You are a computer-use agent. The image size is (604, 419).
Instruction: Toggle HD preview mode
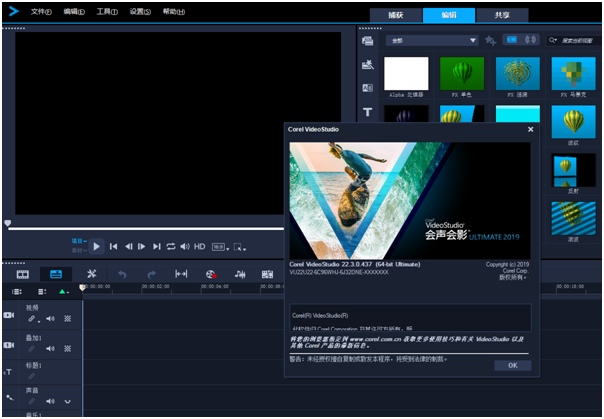[200, 246]
